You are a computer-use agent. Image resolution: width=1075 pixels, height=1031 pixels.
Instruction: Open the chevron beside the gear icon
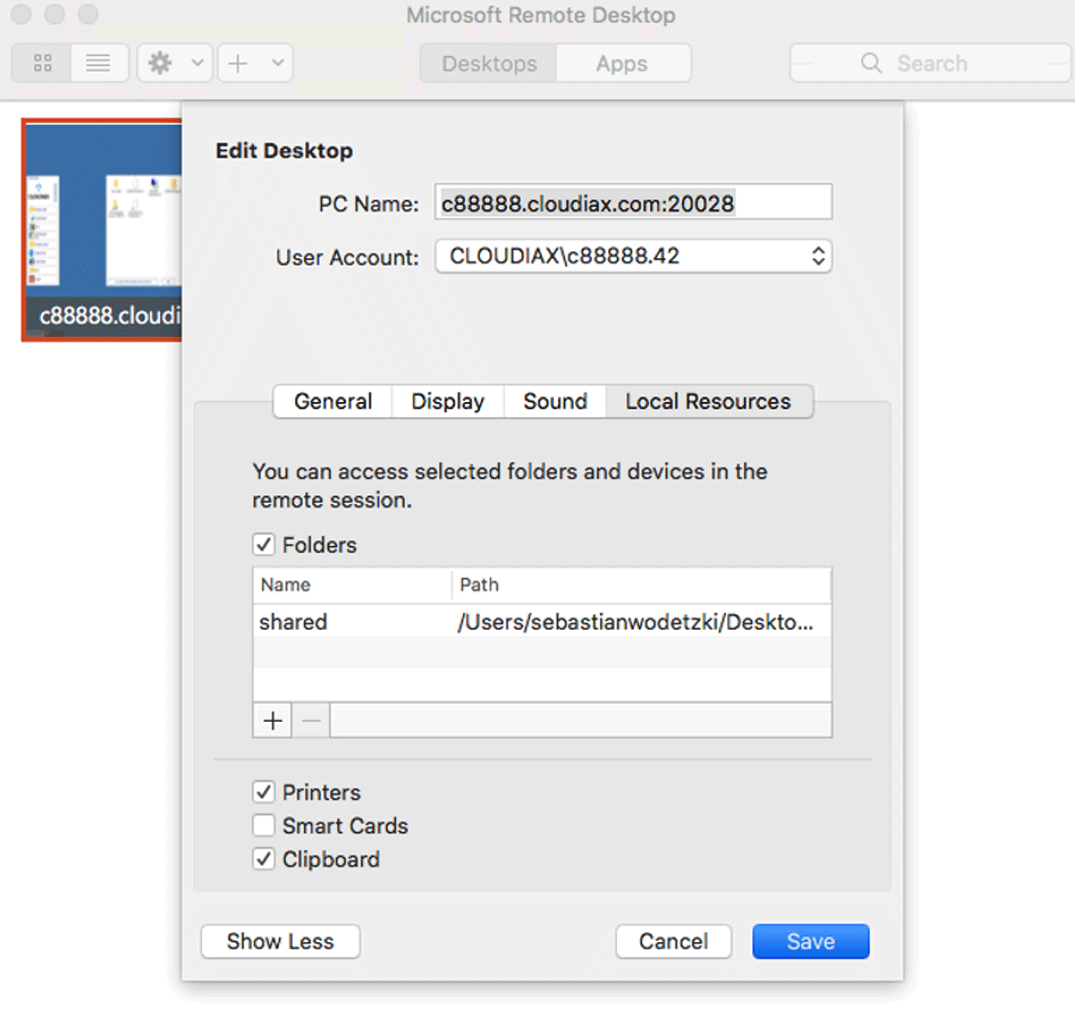(197, 63)
